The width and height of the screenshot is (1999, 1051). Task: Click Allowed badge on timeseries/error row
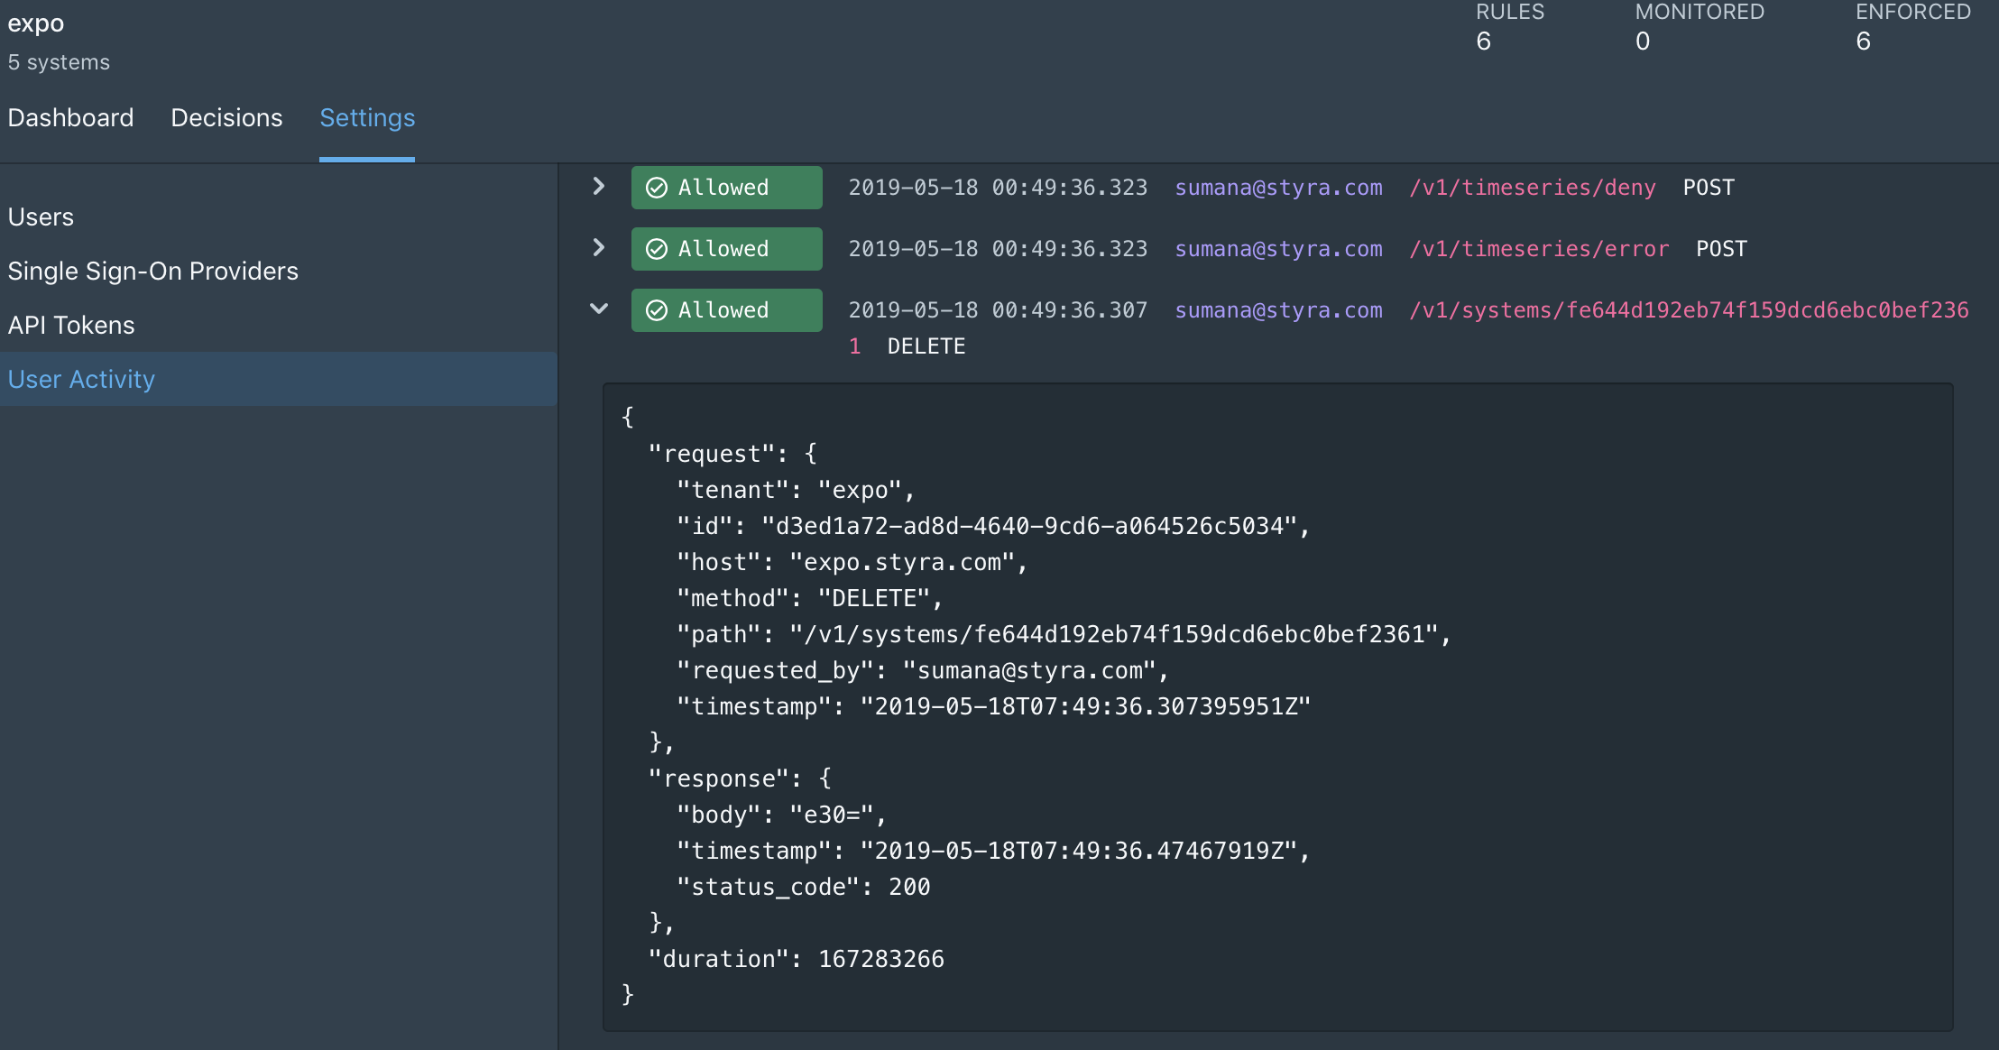[726, 248]
